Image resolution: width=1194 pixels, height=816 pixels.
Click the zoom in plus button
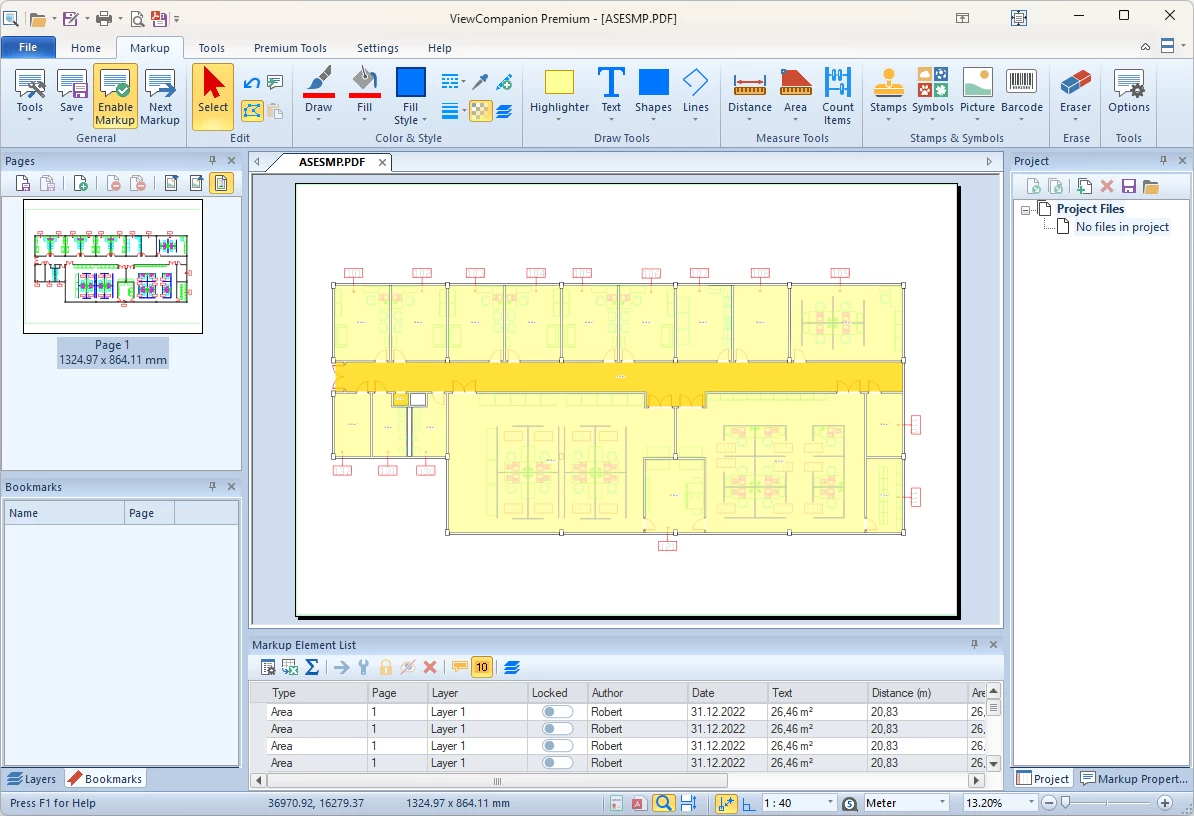pyautogui.click(x=1164, y=802)
